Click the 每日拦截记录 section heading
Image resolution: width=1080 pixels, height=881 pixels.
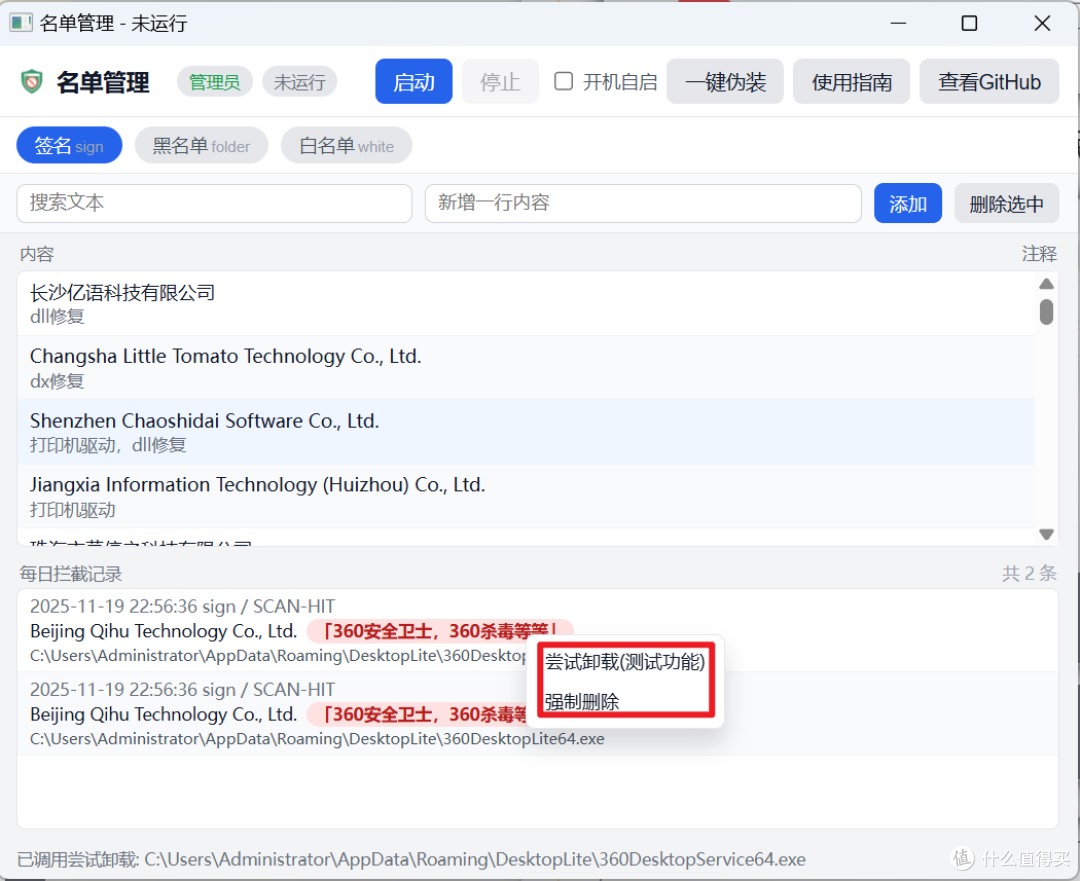click(70, 574)
